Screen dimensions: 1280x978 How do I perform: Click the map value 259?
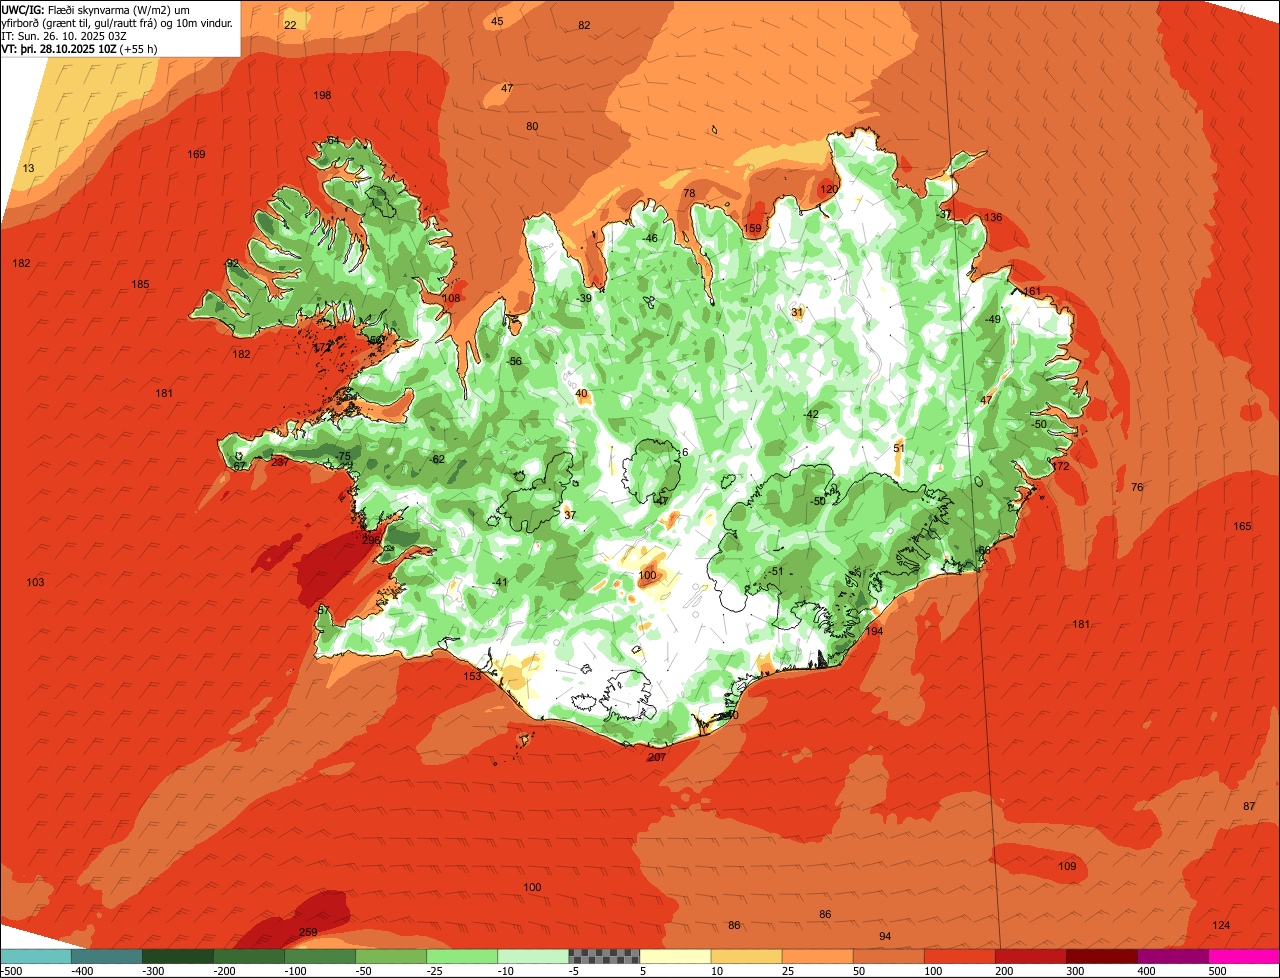[x=308, y=932]
